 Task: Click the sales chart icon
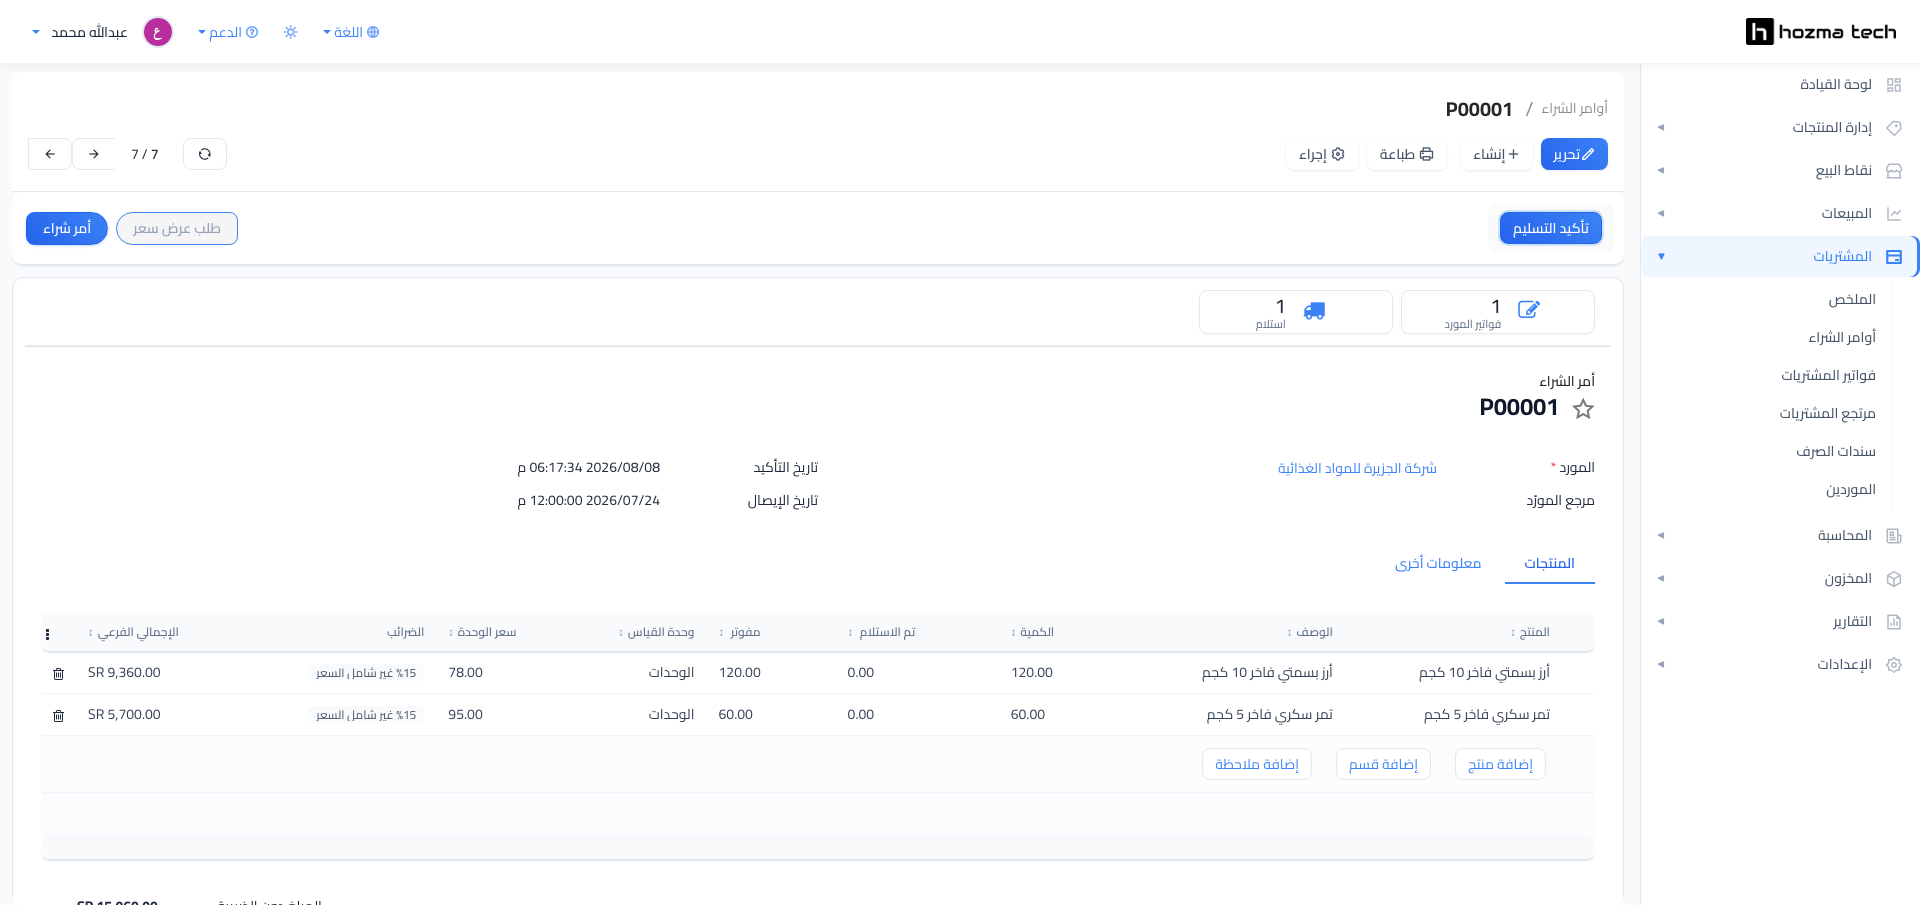pyautogui.click(x=1894, y=214)
